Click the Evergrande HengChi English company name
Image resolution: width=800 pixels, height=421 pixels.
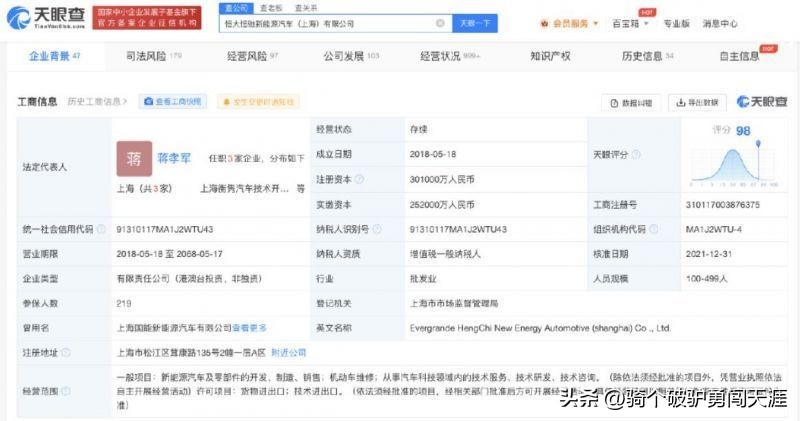coord(540,328)
